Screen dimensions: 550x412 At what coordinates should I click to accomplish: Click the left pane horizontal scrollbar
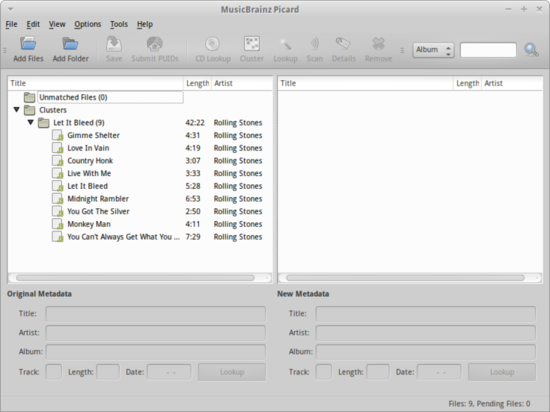(x=135, y=278)
